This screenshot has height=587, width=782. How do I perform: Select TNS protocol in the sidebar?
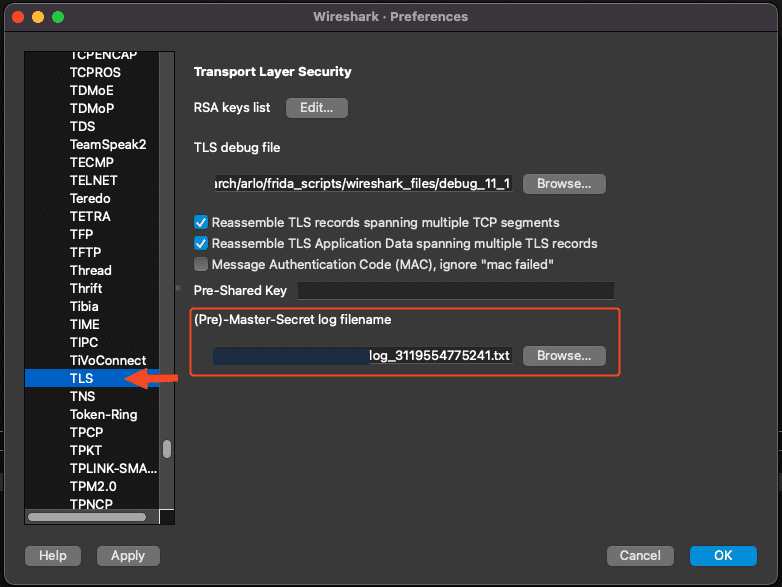click(x=82, y=396)
